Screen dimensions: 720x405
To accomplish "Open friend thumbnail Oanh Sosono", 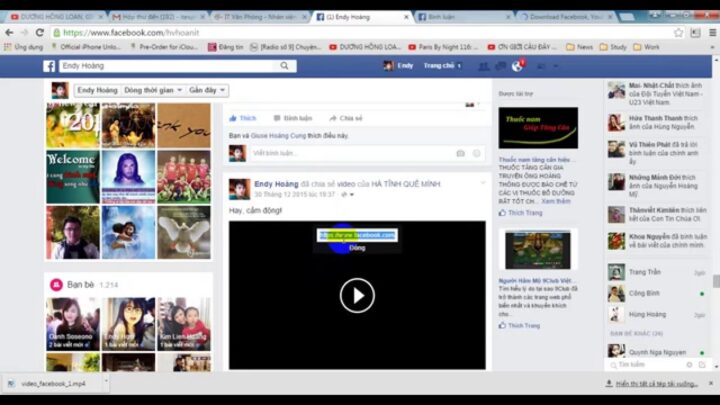I will pos(73,324).
